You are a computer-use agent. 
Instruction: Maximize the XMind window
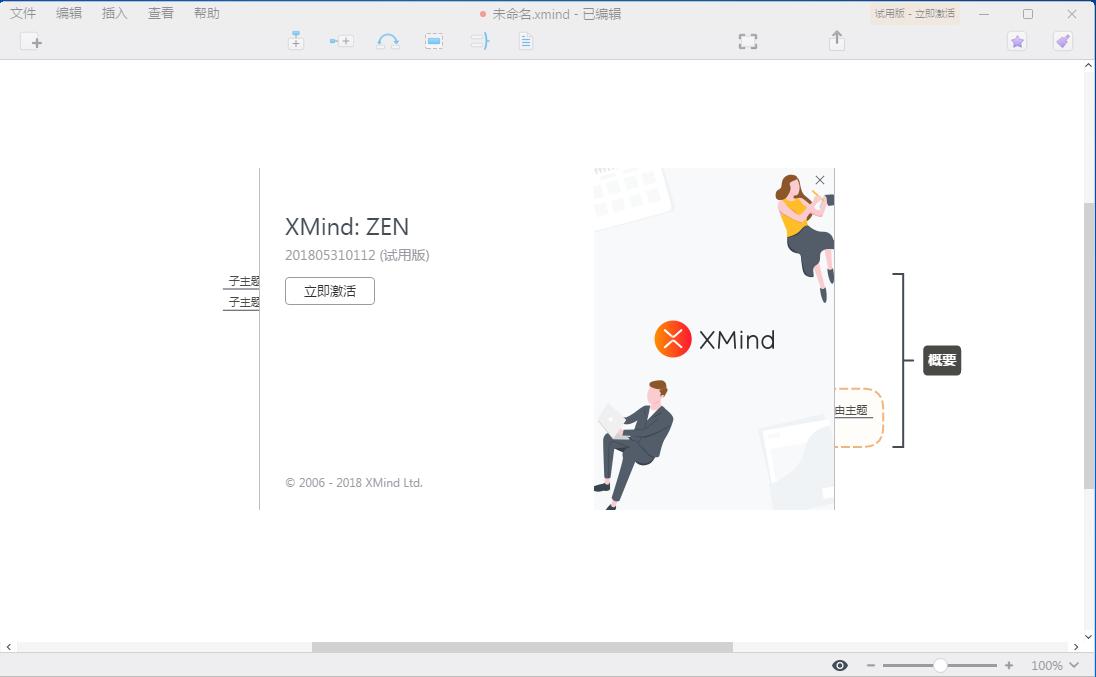[1028, 14]
